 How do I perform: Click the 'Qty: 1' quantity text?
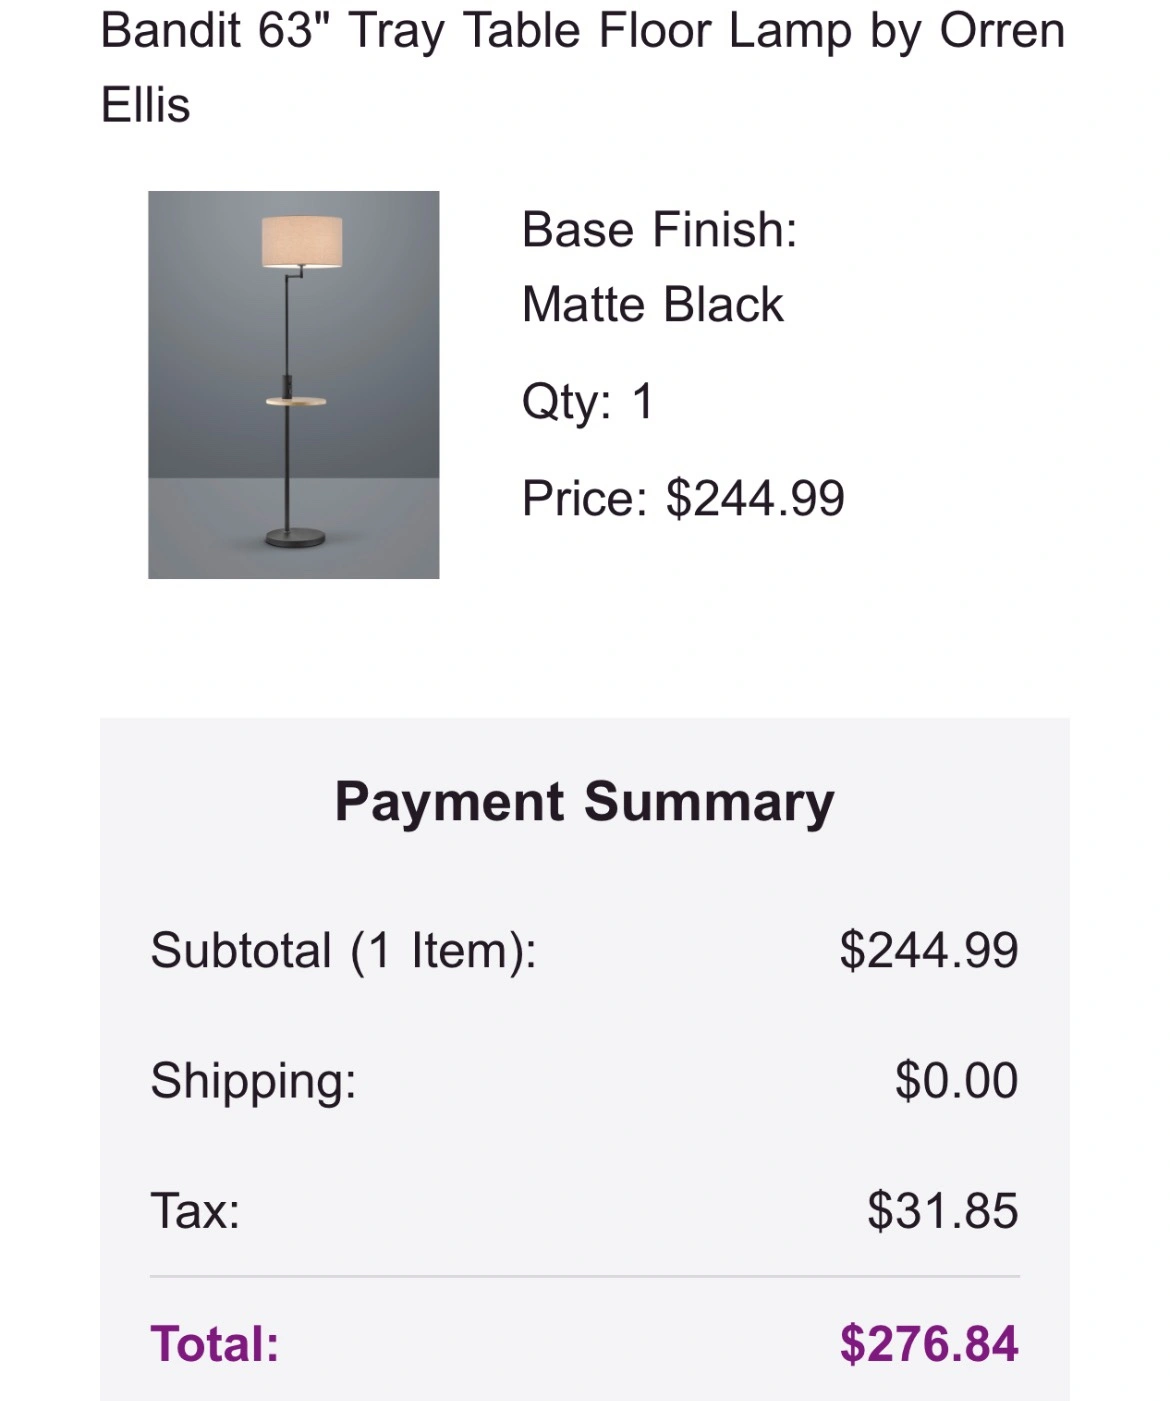click(588, 402)
